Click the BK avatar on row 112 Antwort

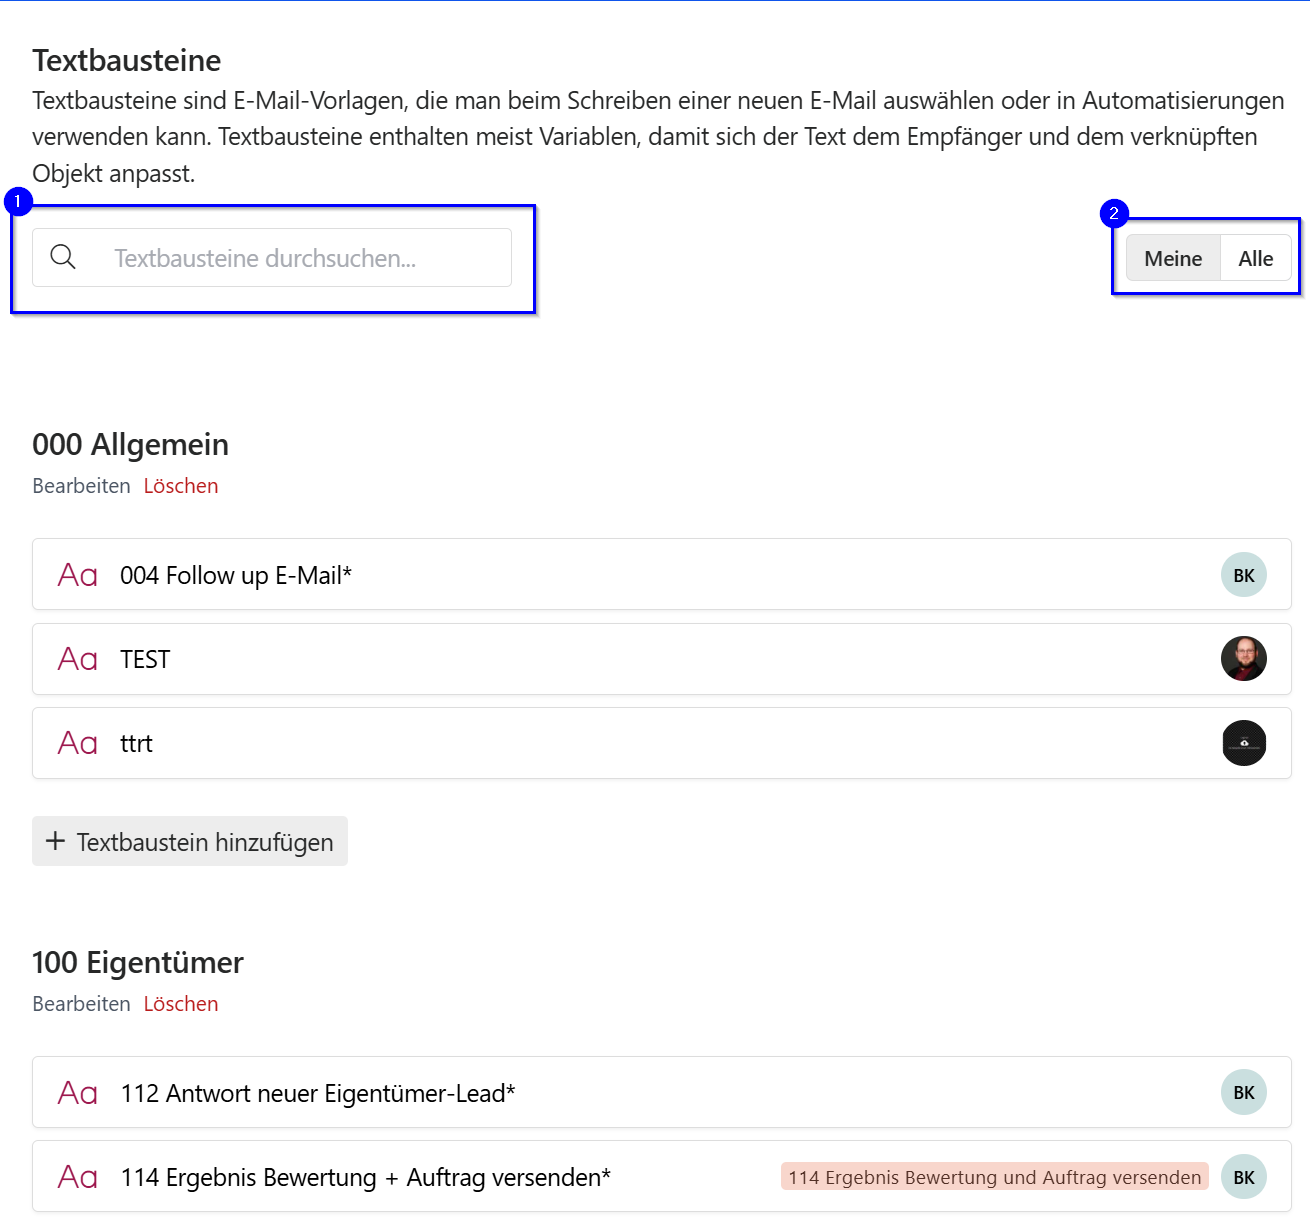(x=1243, y=1093)
